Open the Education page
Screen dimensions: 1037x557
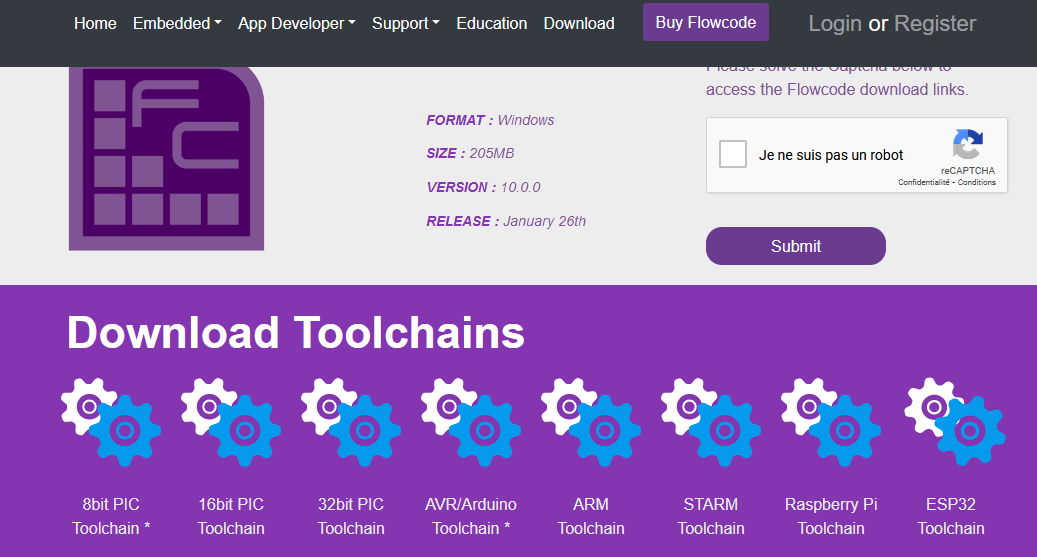click(491, 23)
